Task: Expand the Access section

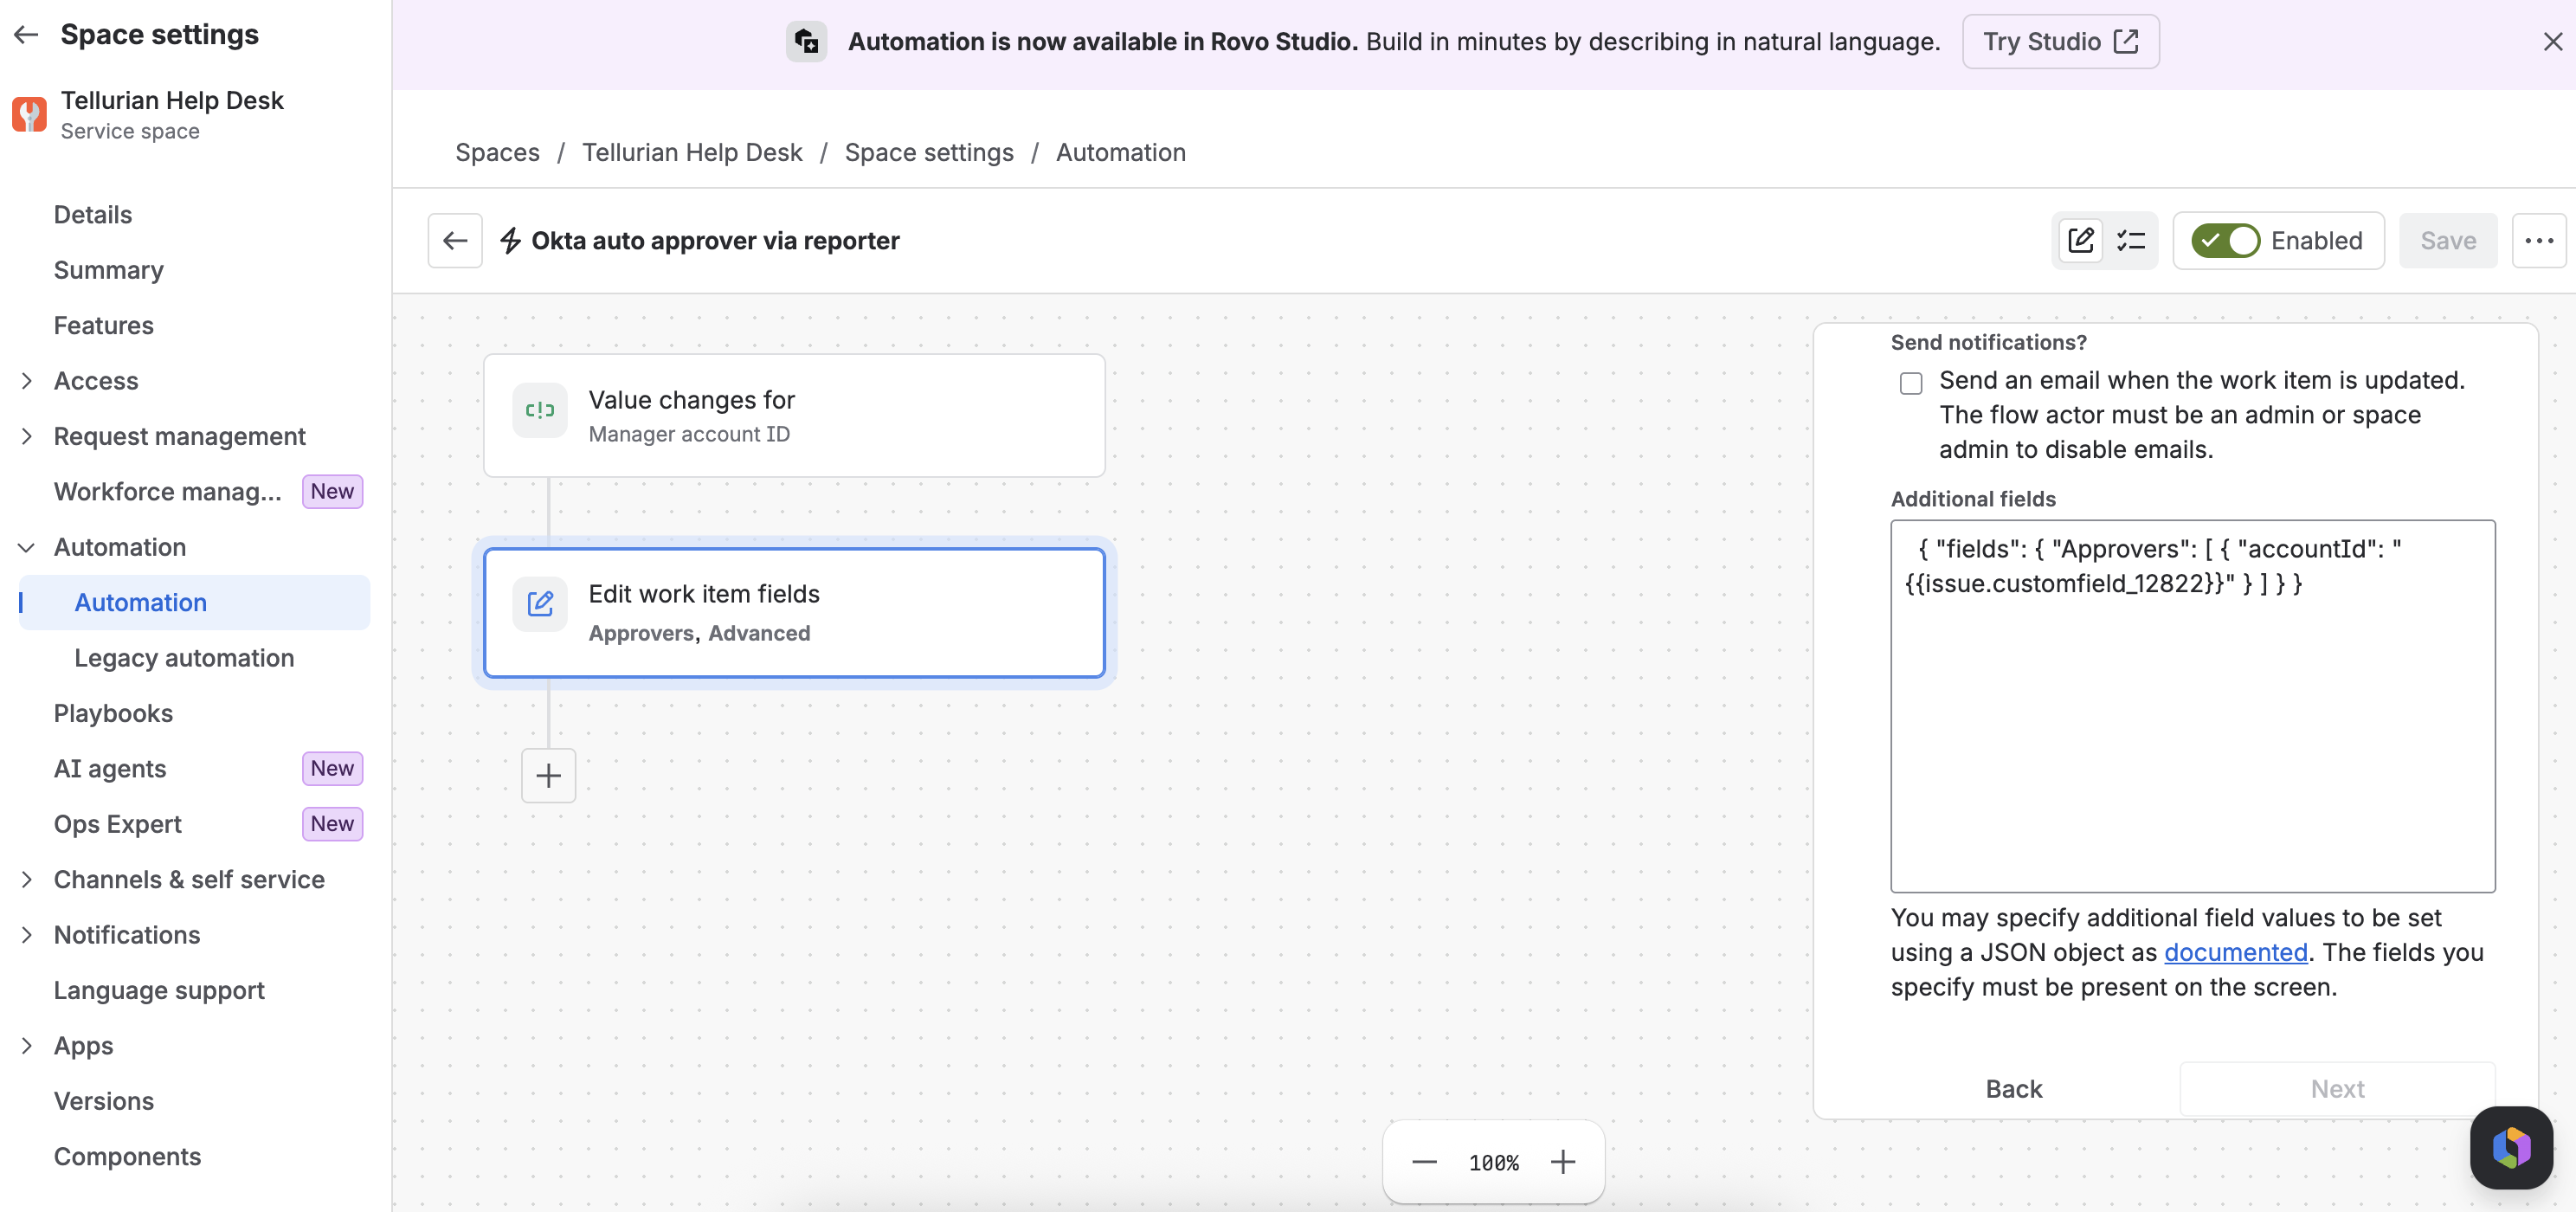Action: 26,381
